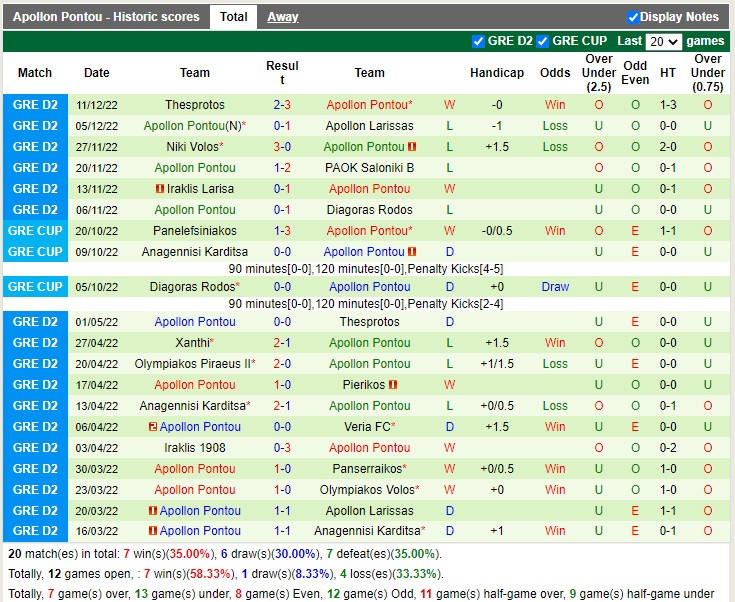Click red card icon beside Iraklis Larisa

160,189
